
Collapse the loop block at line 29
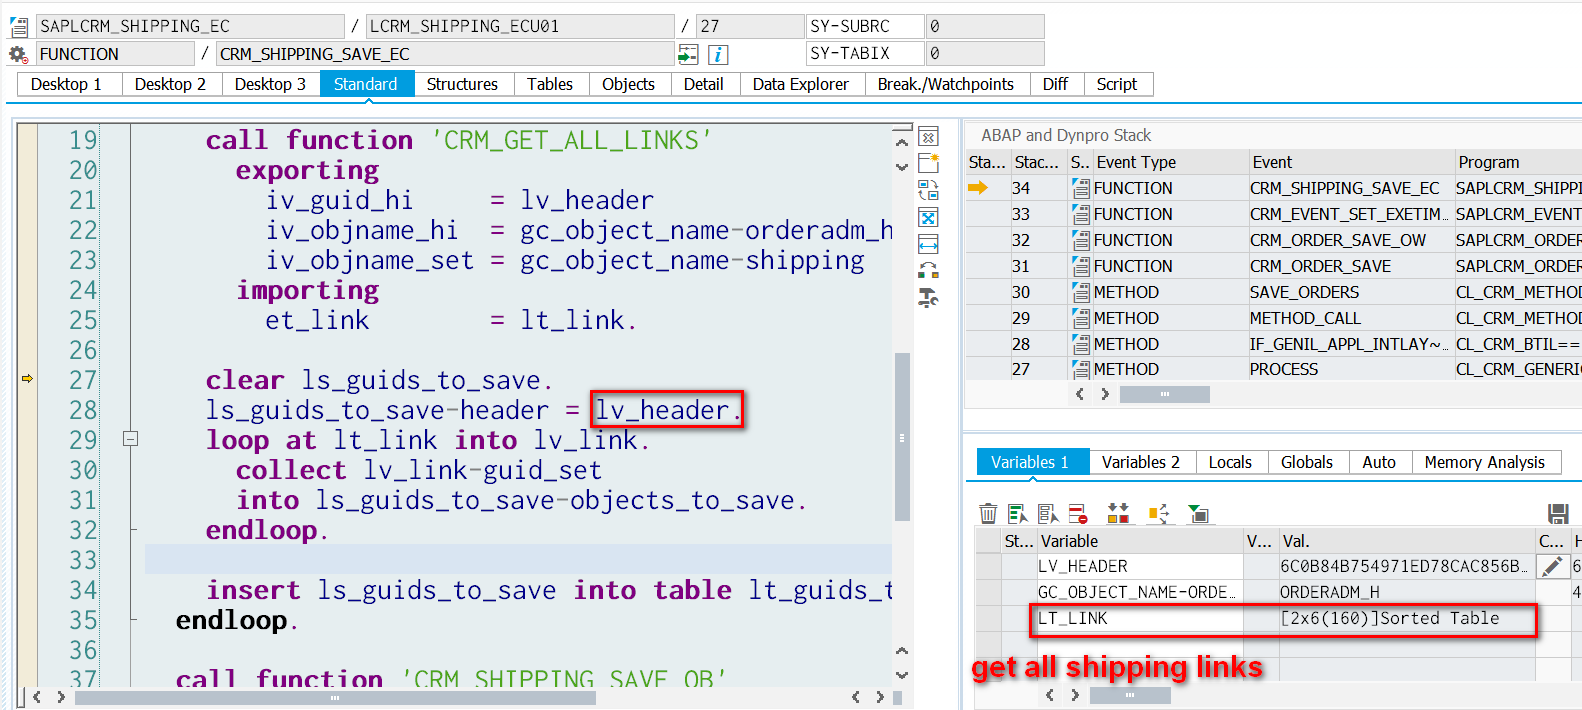coord(130,438)
